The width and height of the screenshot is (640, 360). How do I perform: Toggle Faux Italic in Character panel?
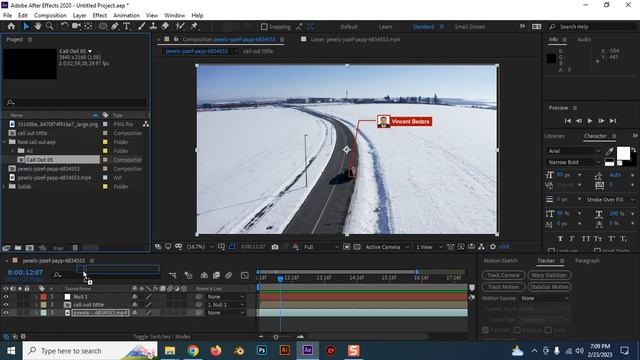572,239
